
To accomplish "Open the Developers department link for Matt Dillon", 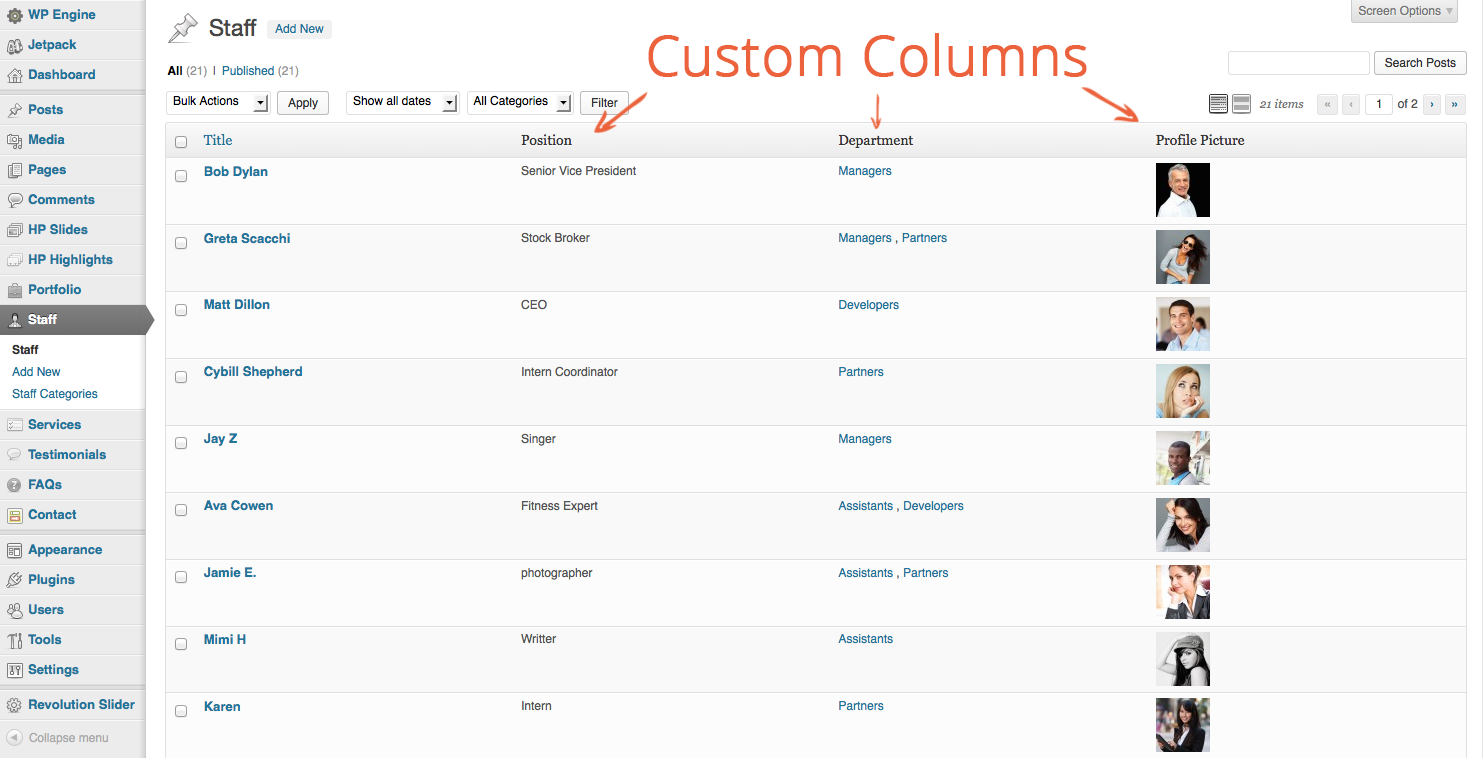I will pyautogui.click(x=868, y=305).
